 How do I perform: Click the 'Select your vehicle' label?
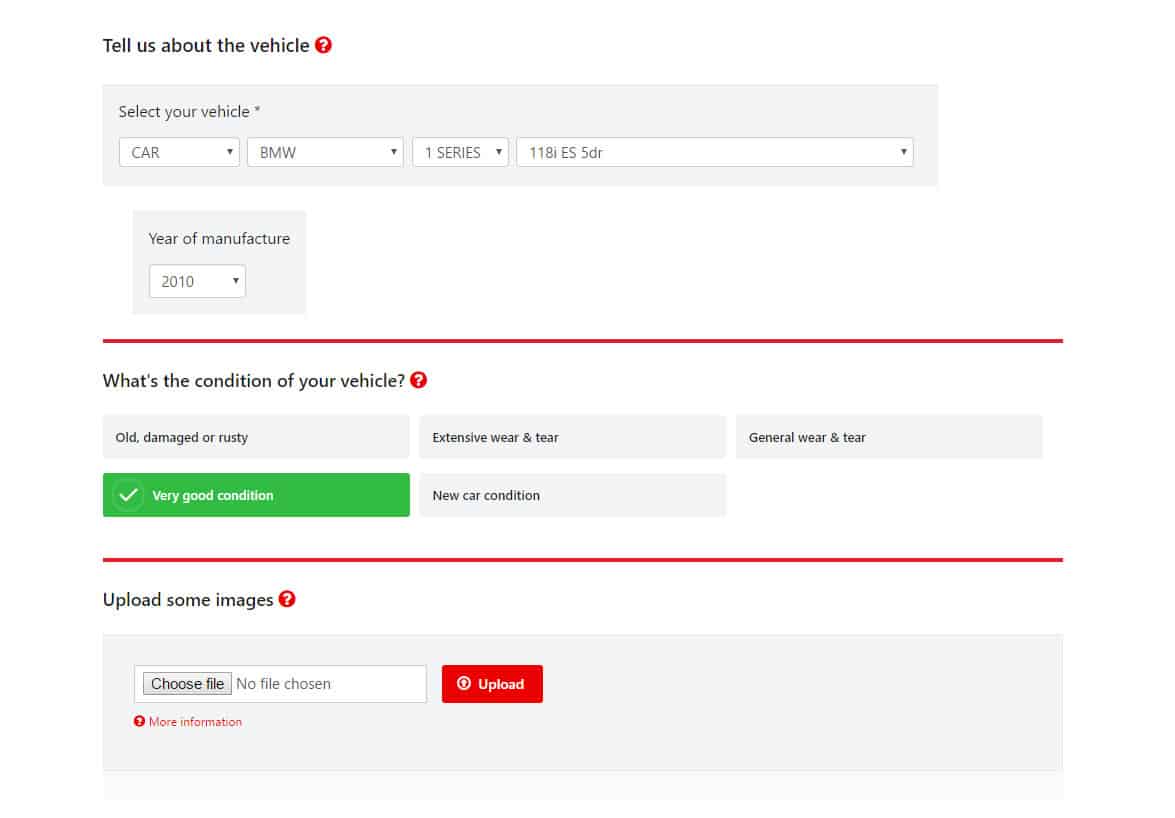click(x=189, y=112)
